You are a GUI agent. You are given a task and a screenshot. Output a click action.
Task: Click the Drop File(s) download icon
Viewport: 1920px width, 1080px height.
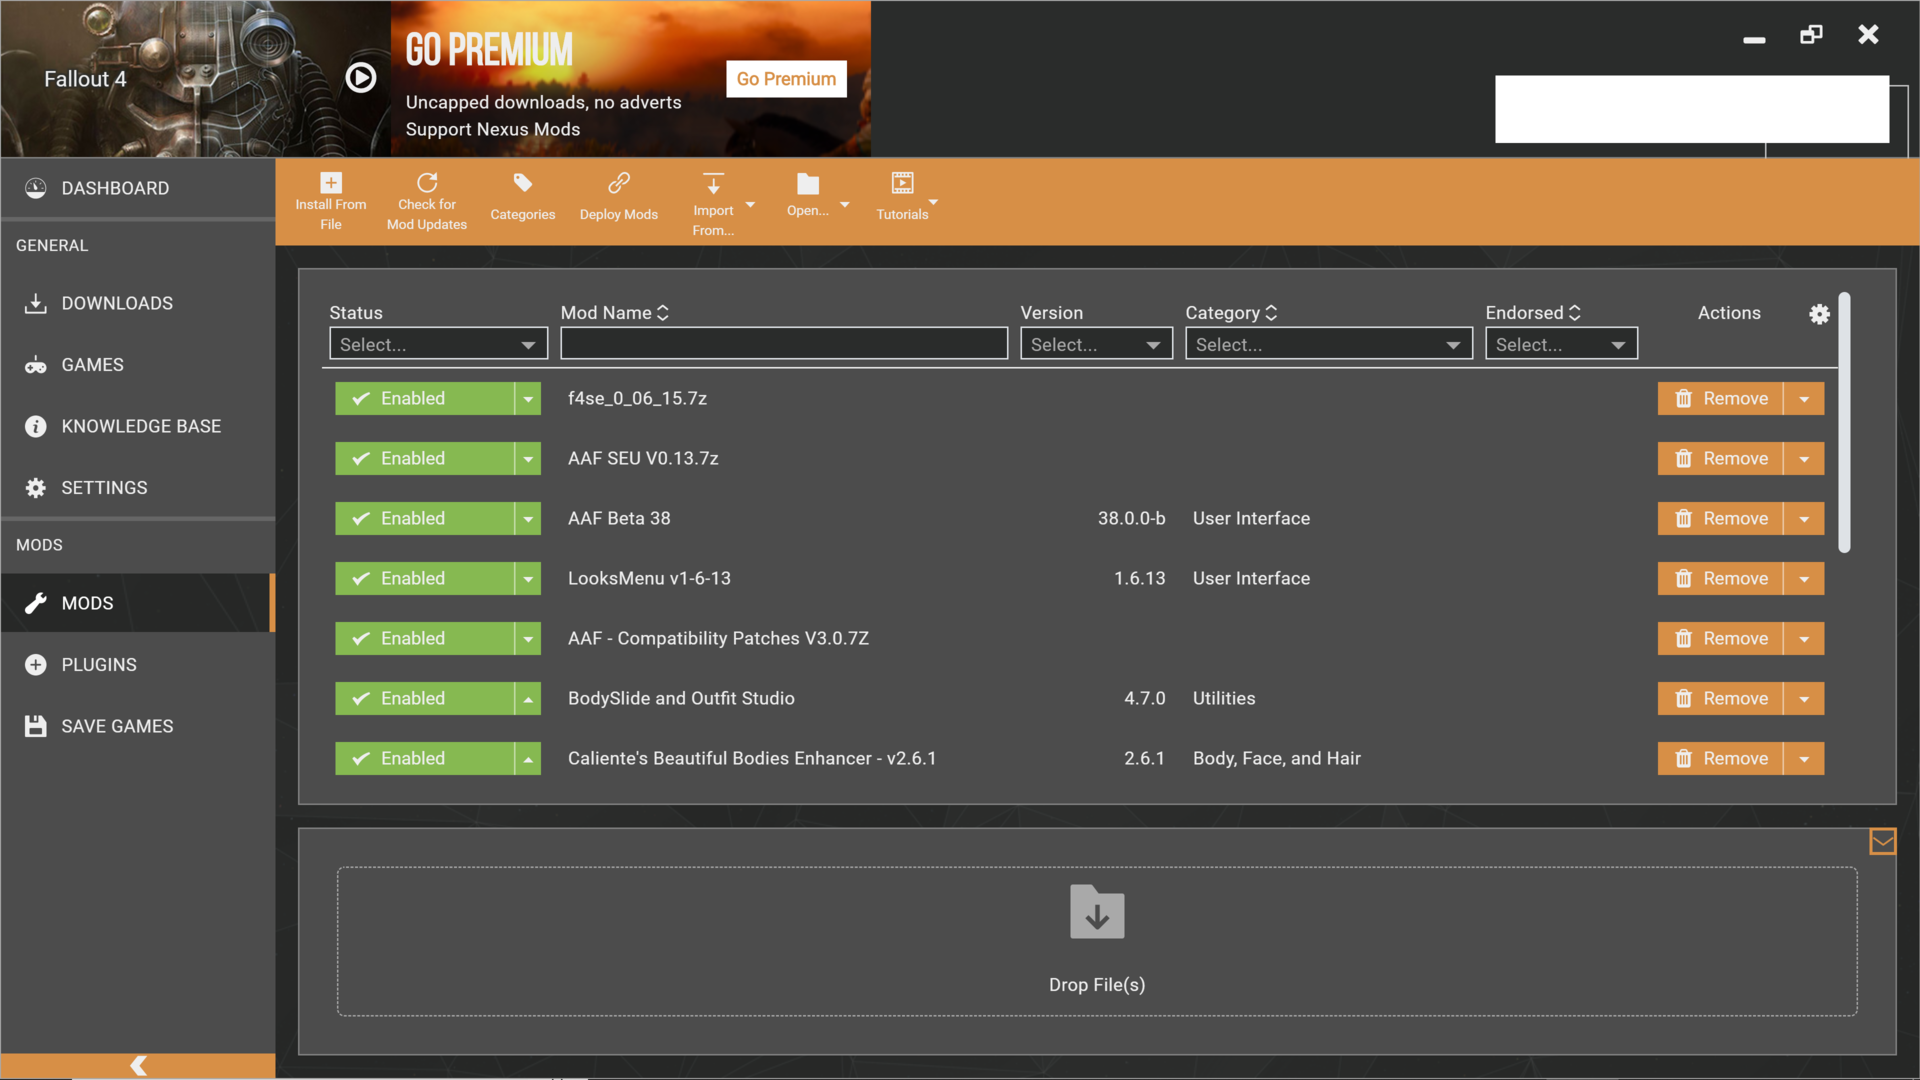pos(1097,912)
